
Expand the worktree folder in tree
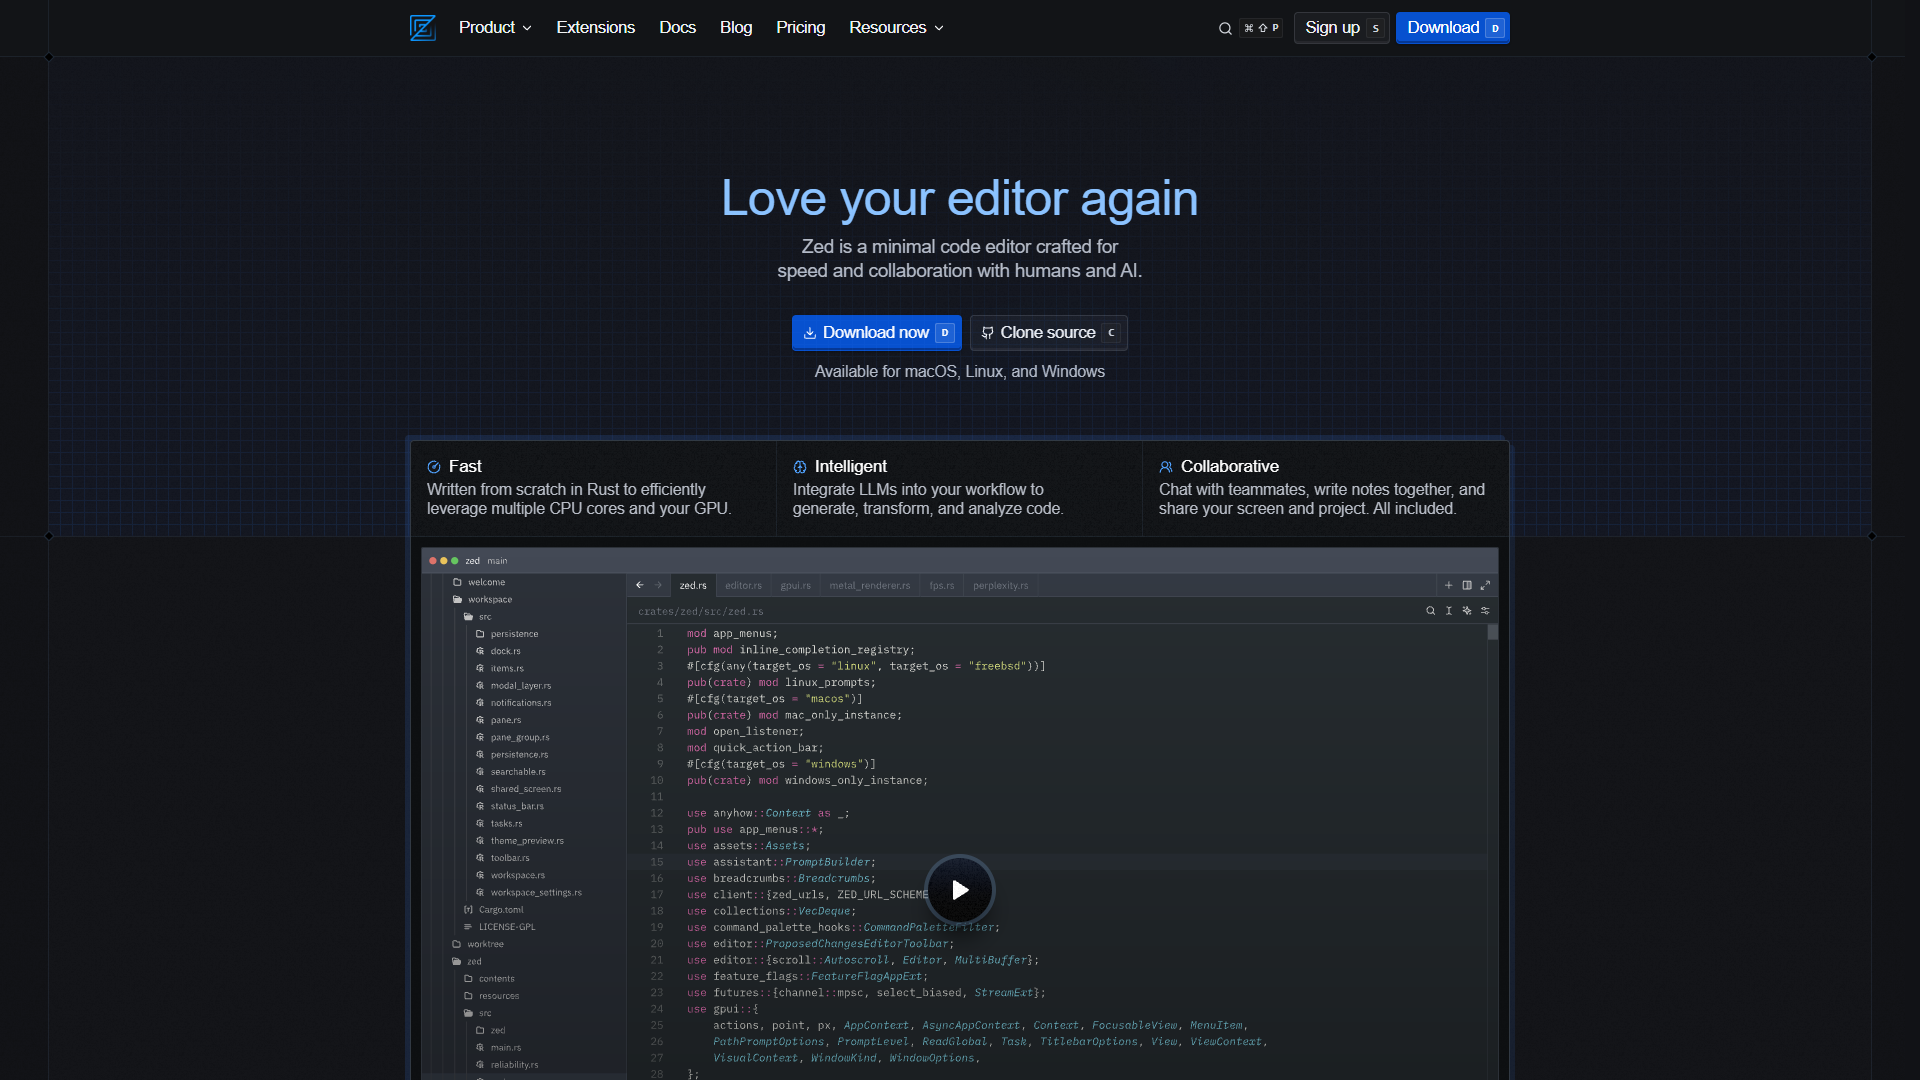click(478, 944)
